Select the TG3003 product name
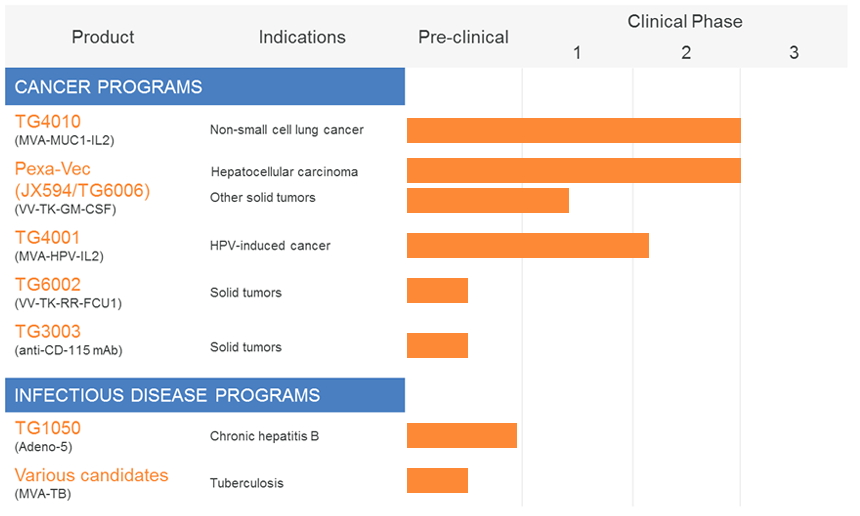Image resolution: width=860 pixels, height=516 pixels. tap(48, 332)
